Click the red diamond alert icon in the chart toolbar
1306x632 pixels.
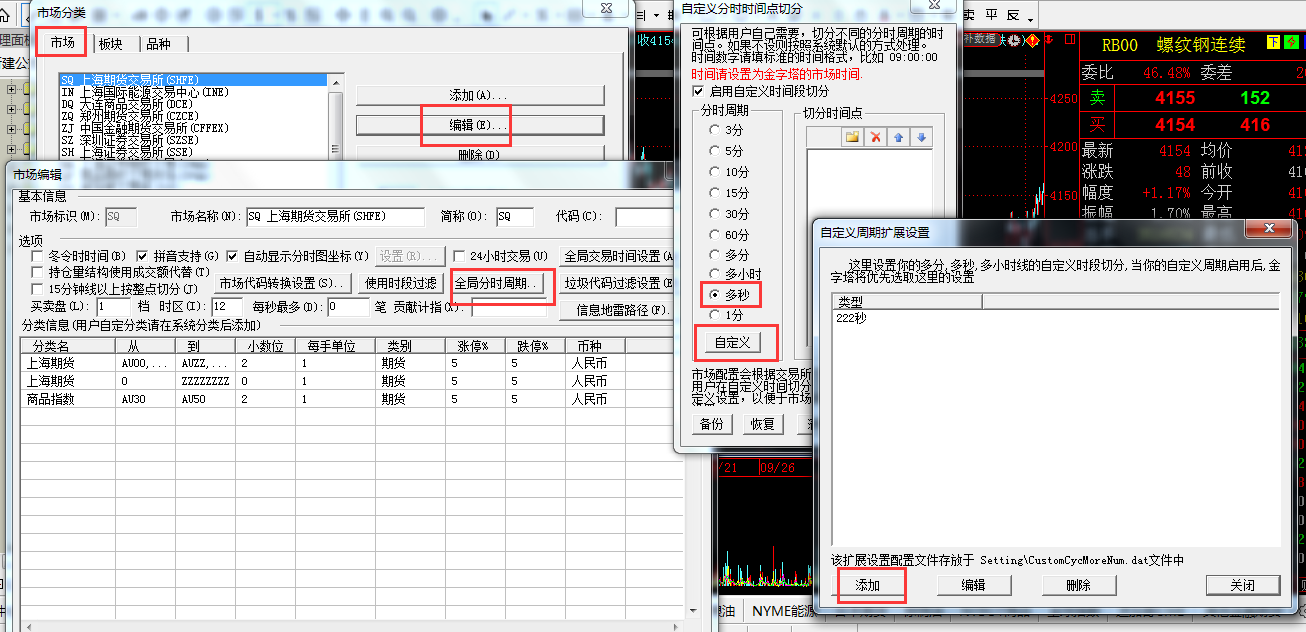1031,40
